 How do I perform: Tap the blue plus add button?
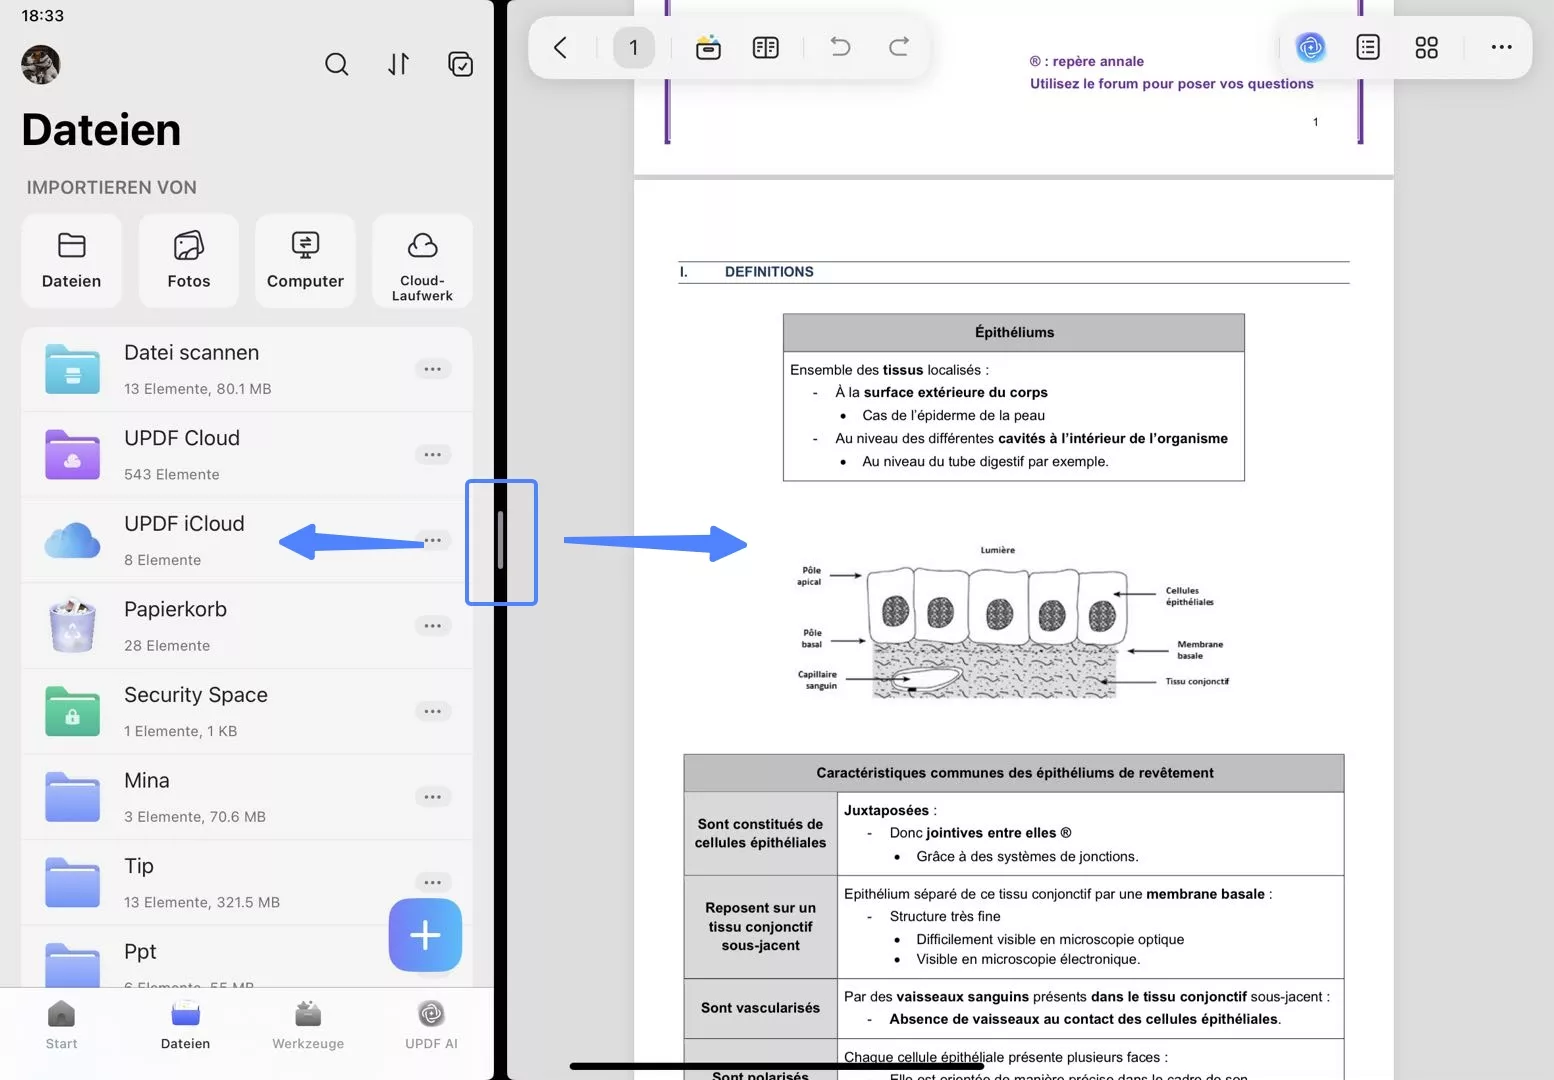[425, 935]
